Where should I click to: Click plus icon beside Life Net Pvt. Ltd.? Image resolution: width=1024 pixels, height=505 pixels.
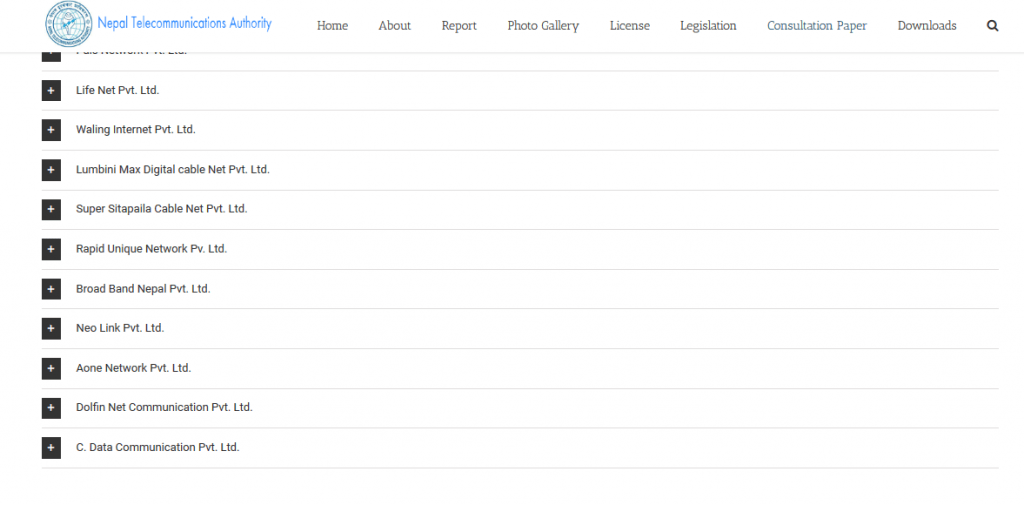(51, 91)
